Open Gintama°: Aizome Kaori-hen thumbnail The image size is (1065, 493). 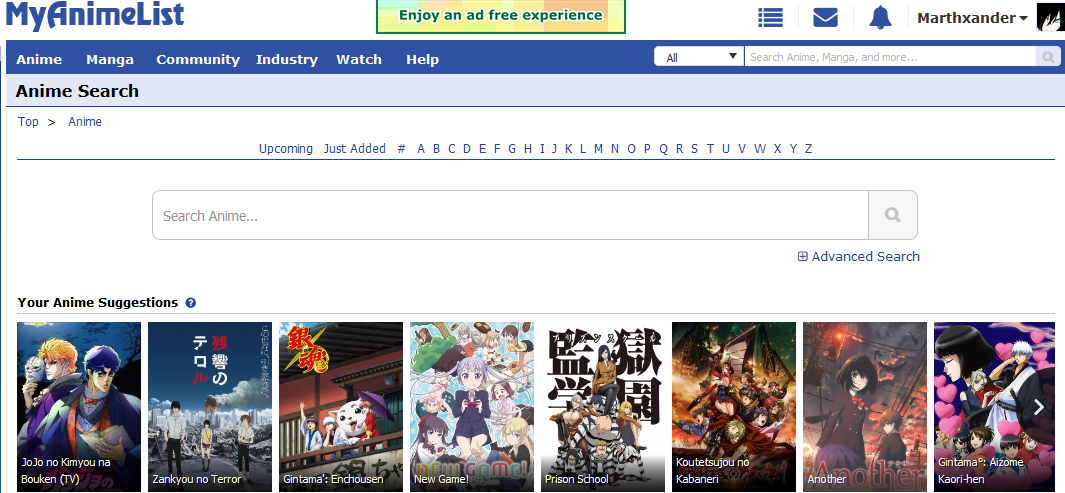click(994, 407)
